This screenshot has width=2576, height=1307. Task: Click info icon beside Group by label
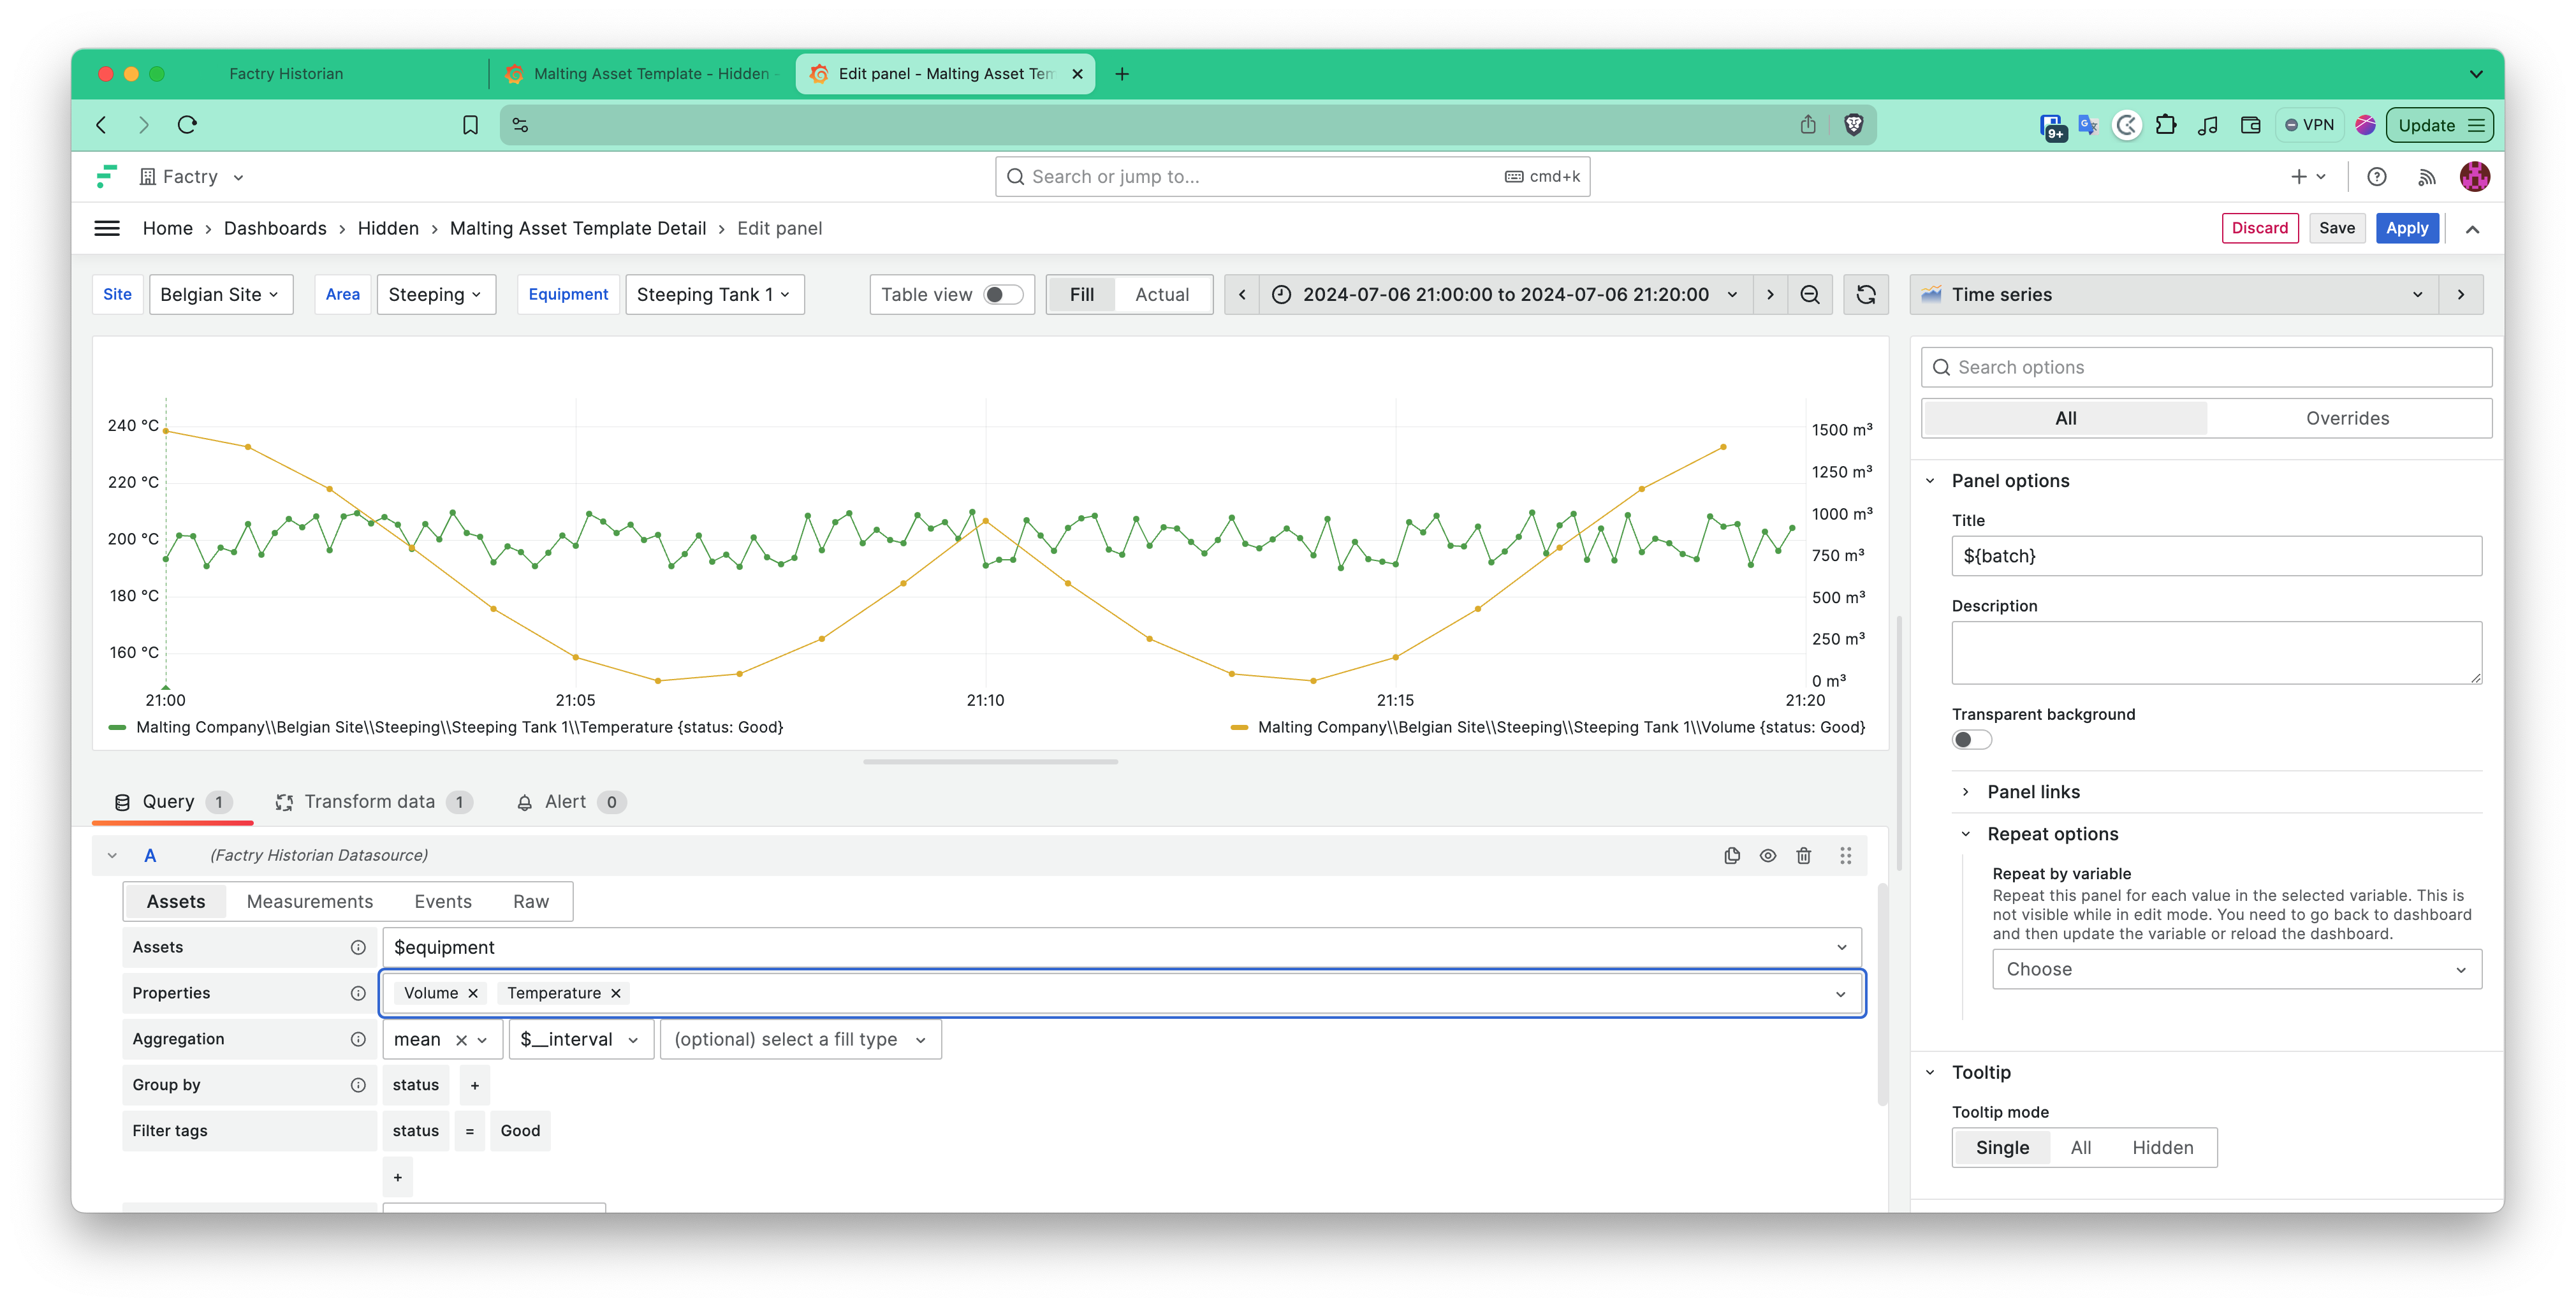pyautogui.click(x=358, y=1085)
